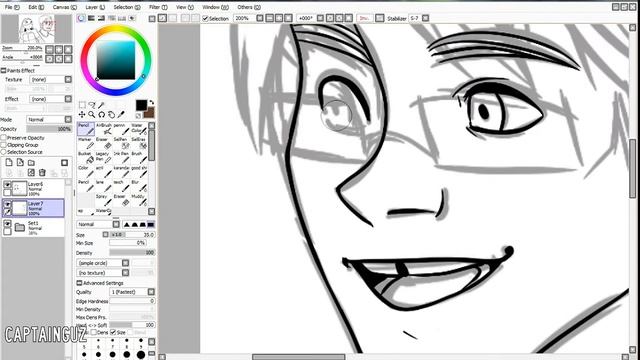Open the layer Mode dropdown
This screenshot has height=360, width=640.
[49, 120]
